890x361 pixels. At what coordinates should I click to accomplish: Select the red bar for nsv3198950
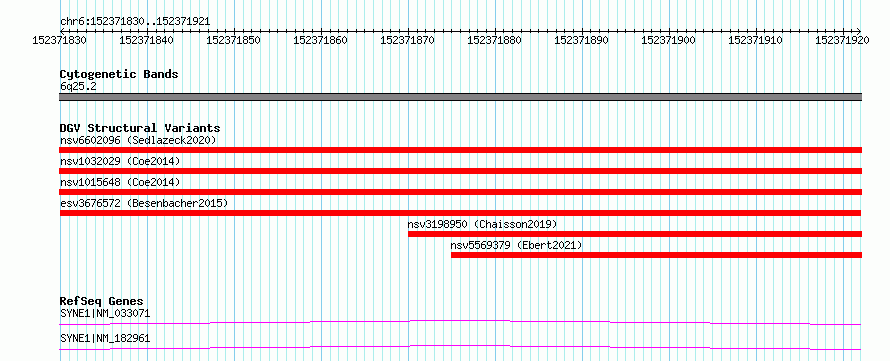635,234
